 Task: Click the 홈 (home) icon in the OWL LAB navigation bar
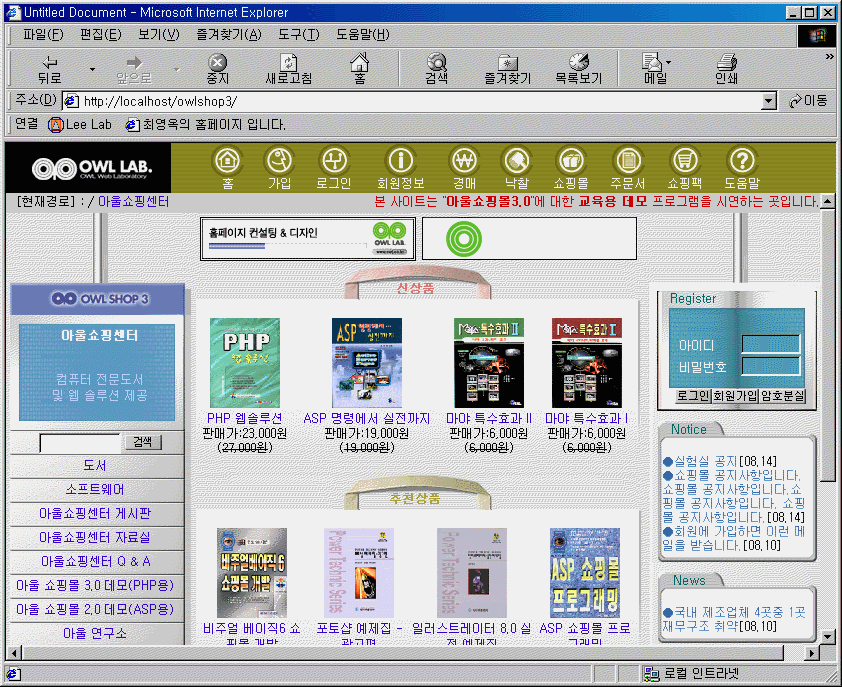(x=228, y=161)
